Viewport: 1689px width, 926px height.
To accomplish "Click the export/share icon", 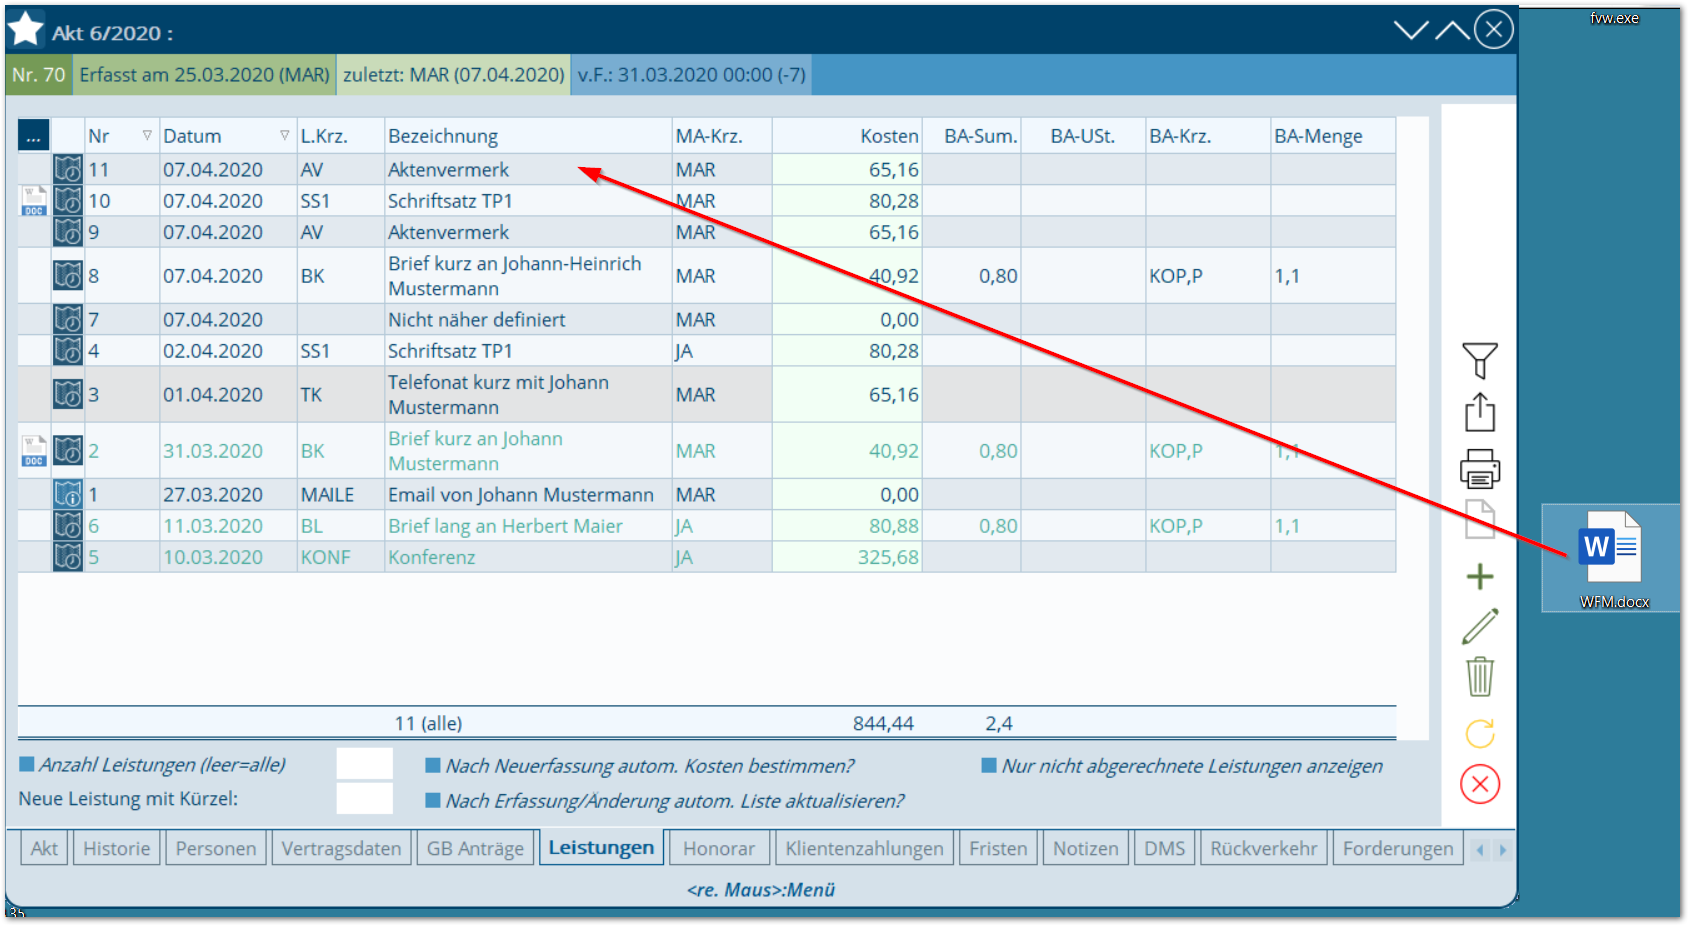I will [x=1480, y=412].
